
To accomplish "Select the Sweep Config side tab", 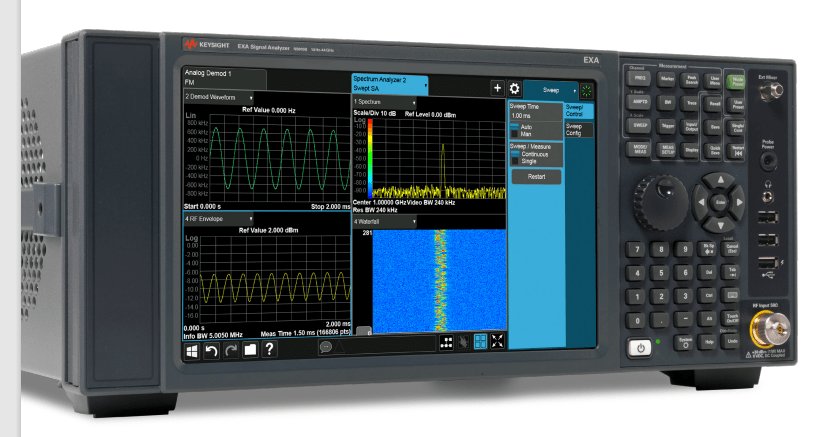I will tap(579, 130).
